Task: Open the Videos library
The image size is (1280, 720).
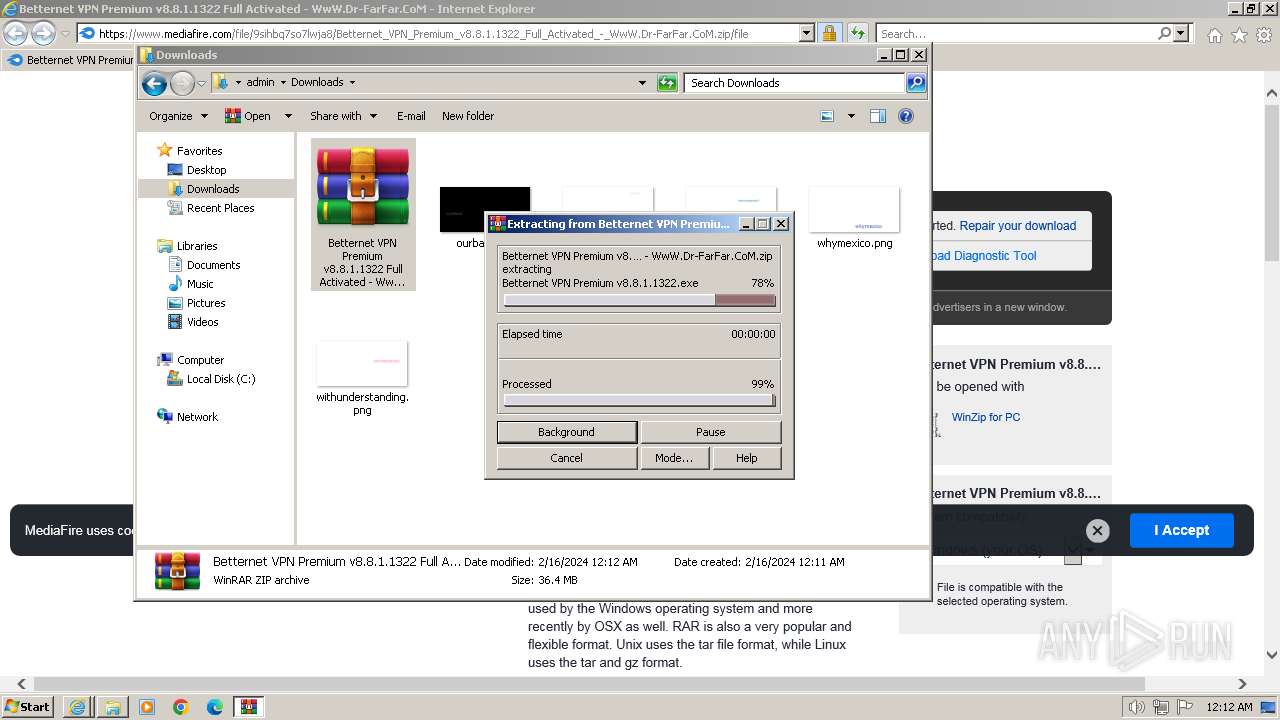Action: click(202, 322)
